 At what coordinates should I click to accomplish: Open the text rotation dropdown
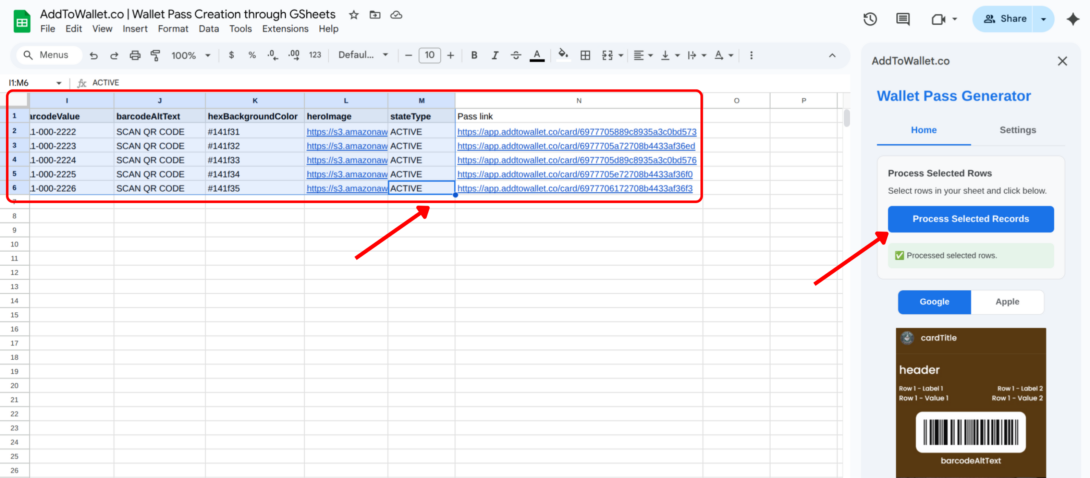723,56
